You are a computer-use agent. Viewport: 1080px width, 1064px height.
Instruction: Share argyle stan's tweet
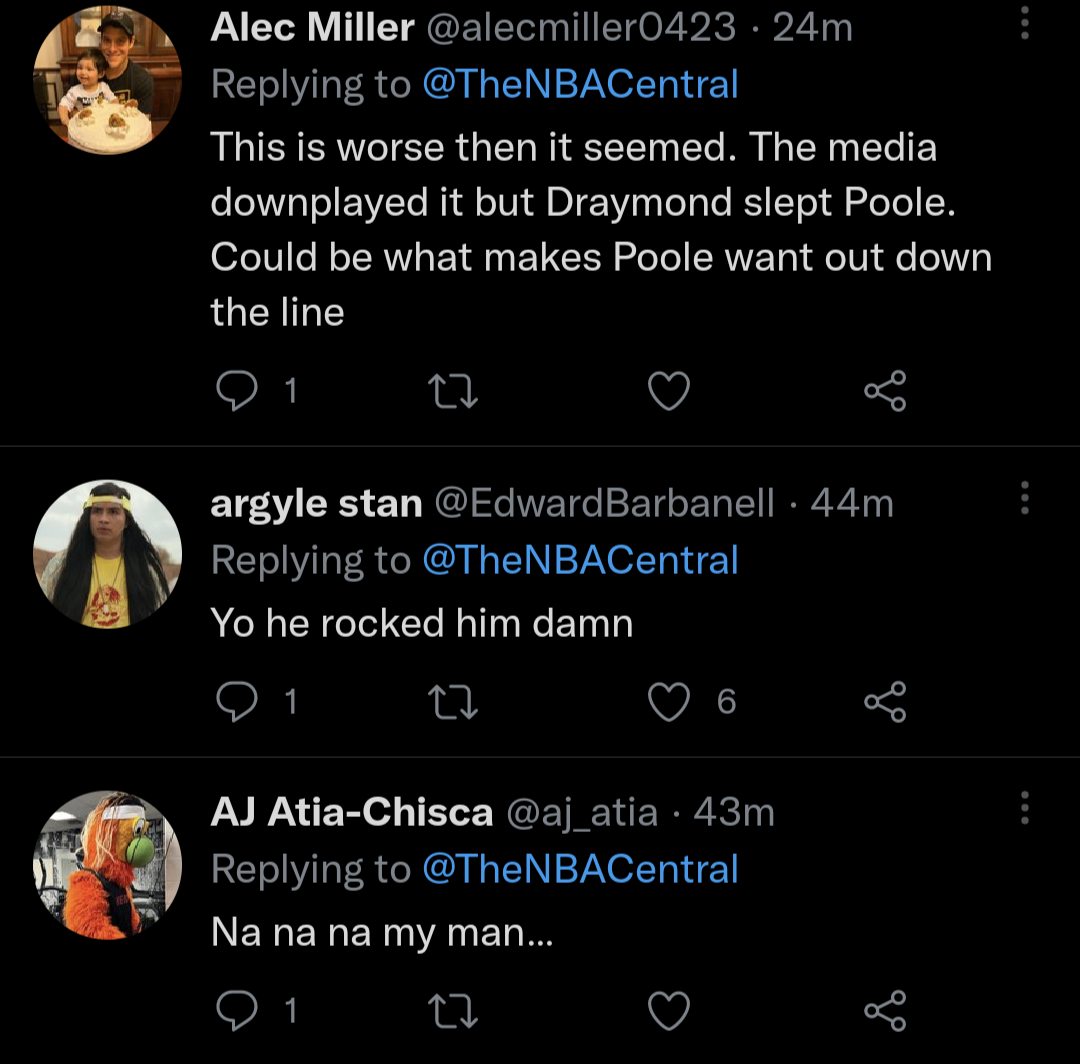[885, 702]
